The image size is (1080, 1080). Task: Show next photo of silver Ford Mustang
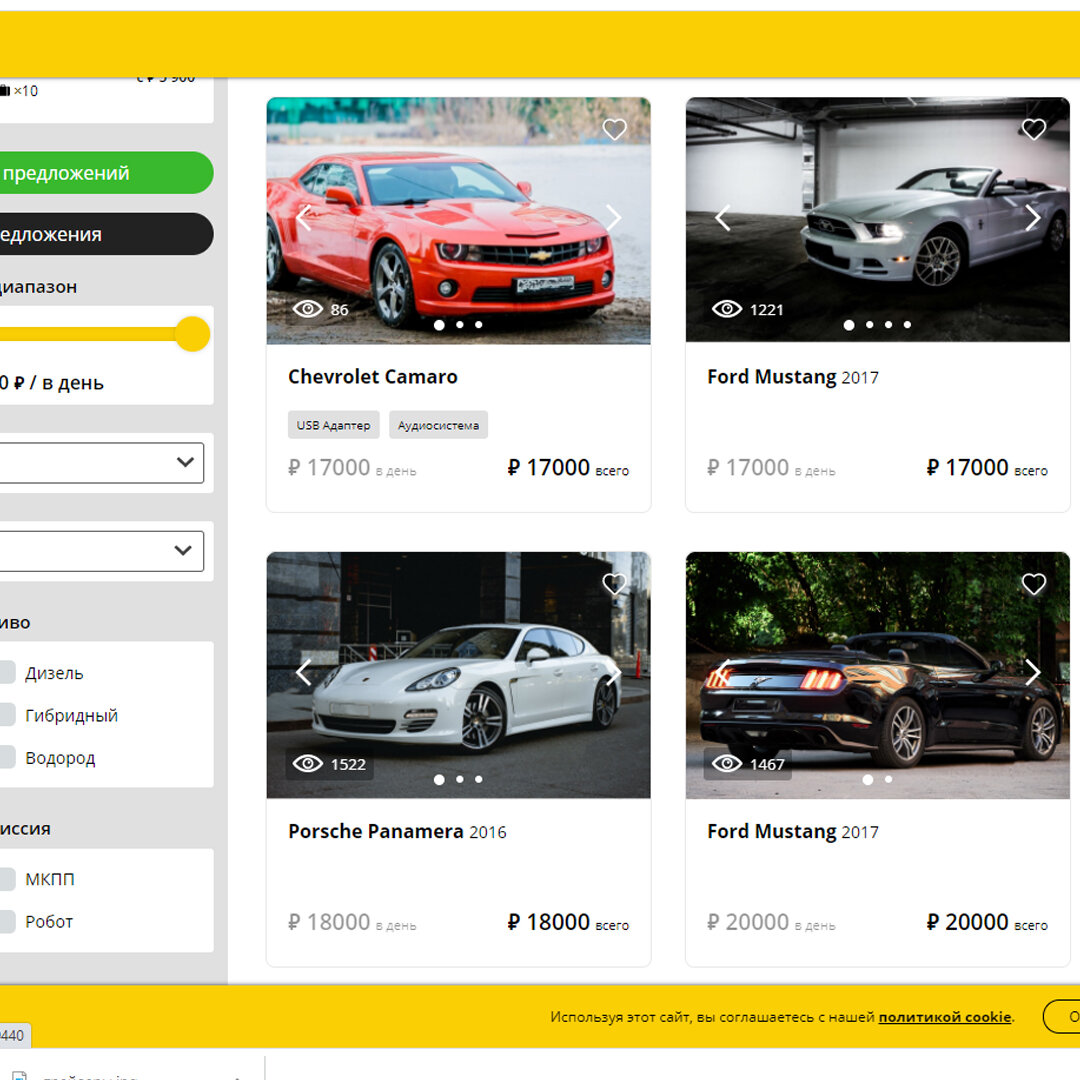tap(1032, 218)
